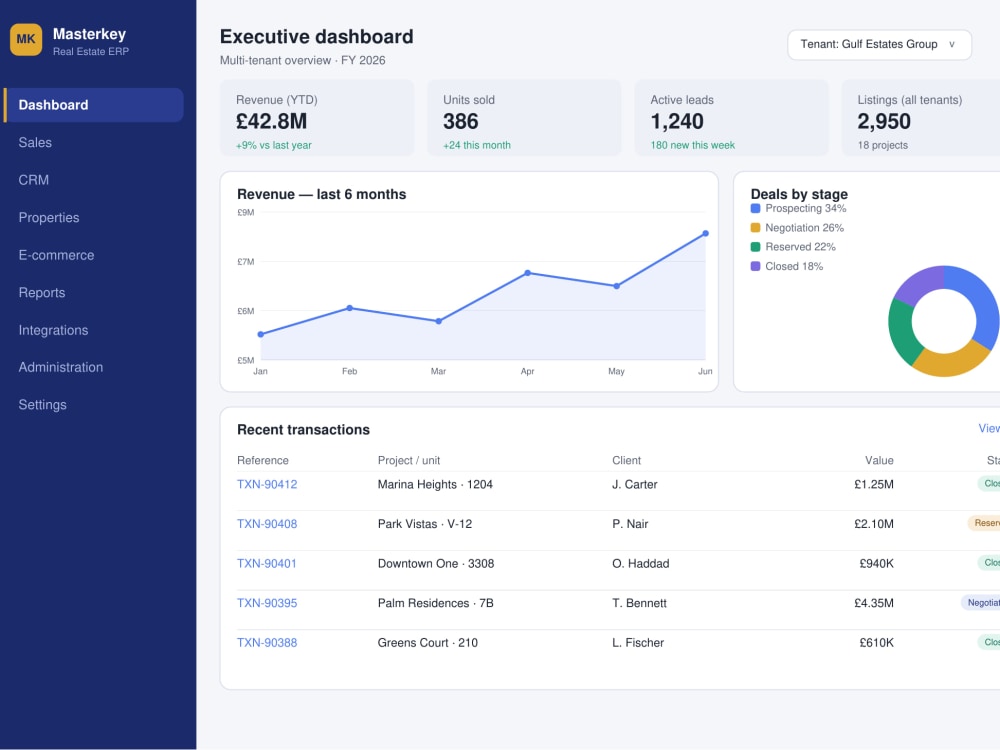This screenshot has height=750, width=1000.
Task: Click the Feb data point on revenue chart
Action: (349, 308)
